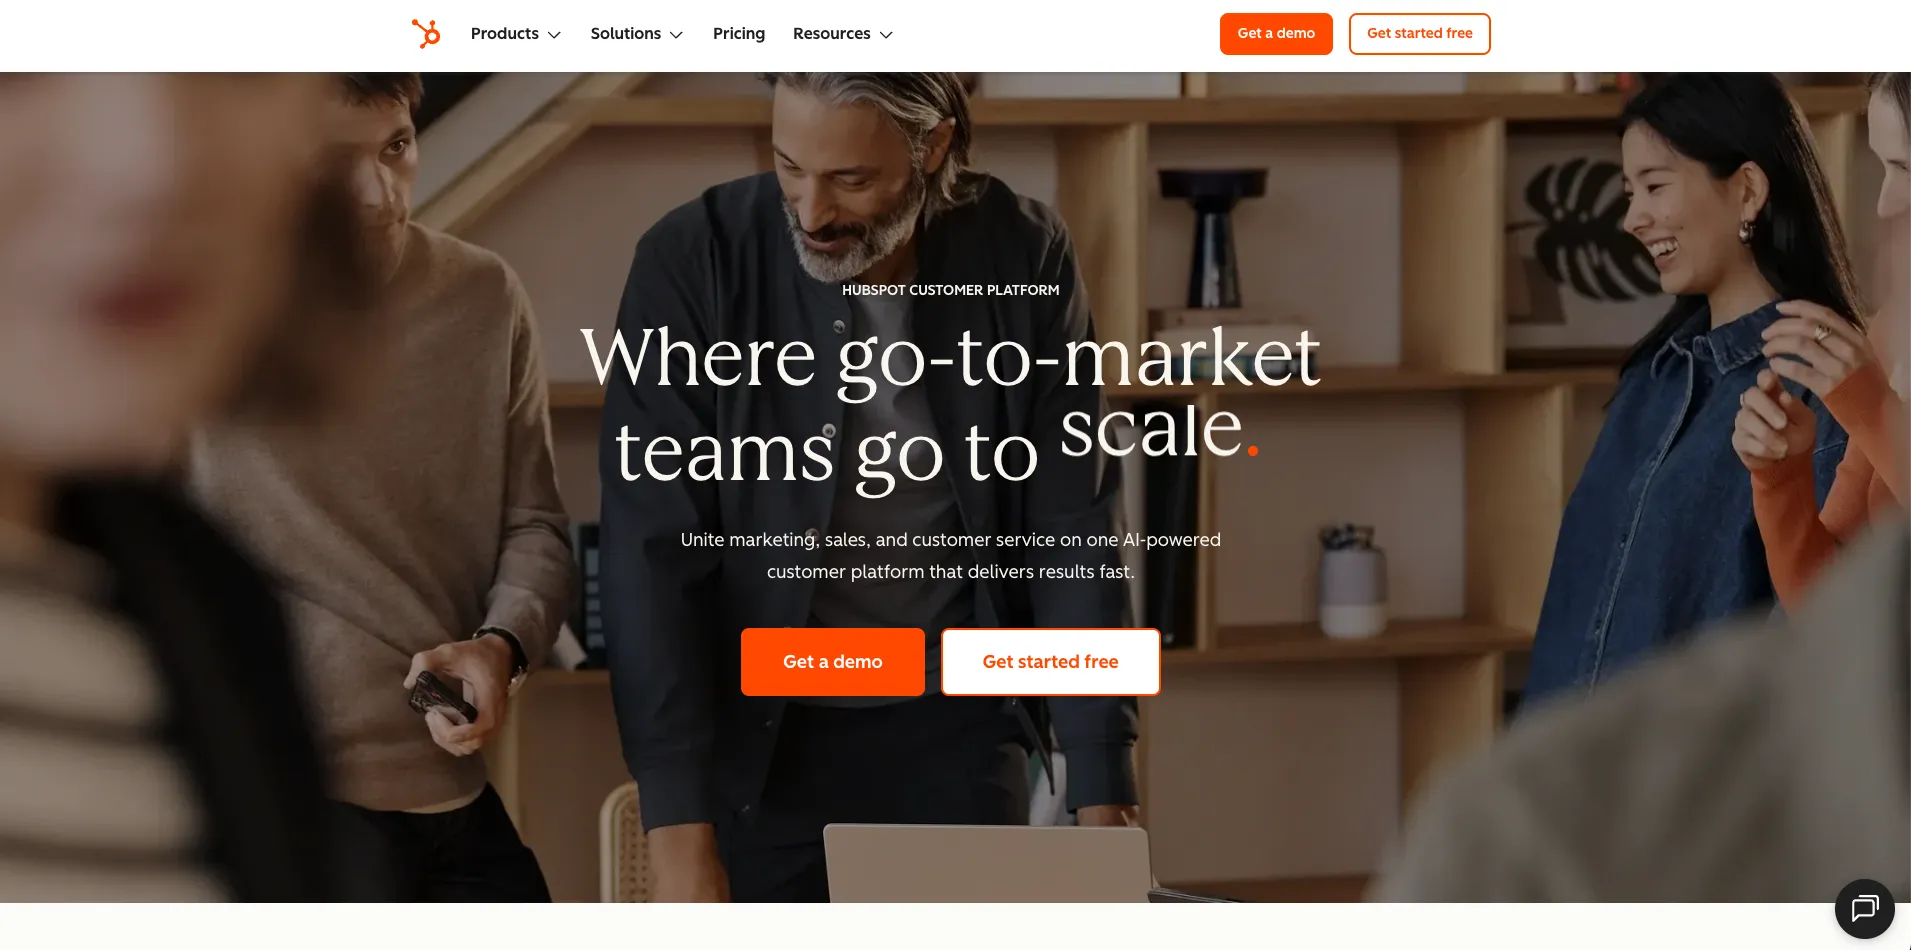Expand the Resources chevron arrow
This screenshot has height=950, width=1911.
tap(886, 35)
